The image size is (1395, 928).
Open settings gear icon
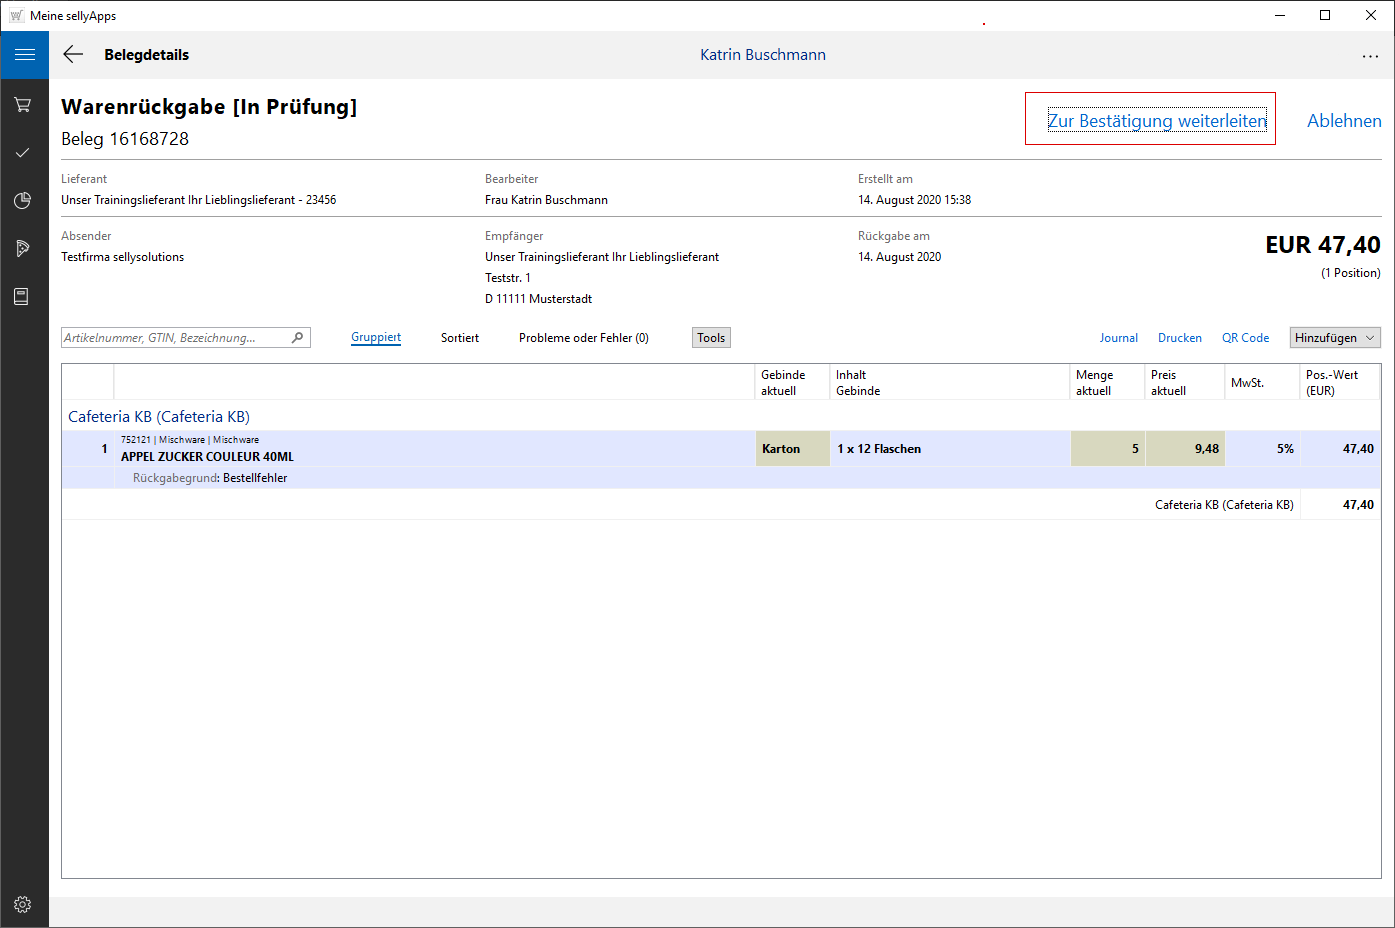click(23, 904)
